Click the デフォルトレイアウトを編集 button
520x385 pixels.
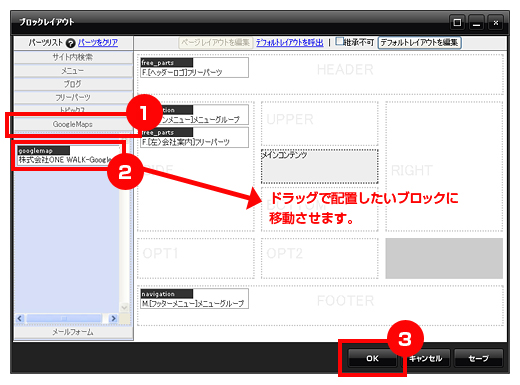[419, 43]
